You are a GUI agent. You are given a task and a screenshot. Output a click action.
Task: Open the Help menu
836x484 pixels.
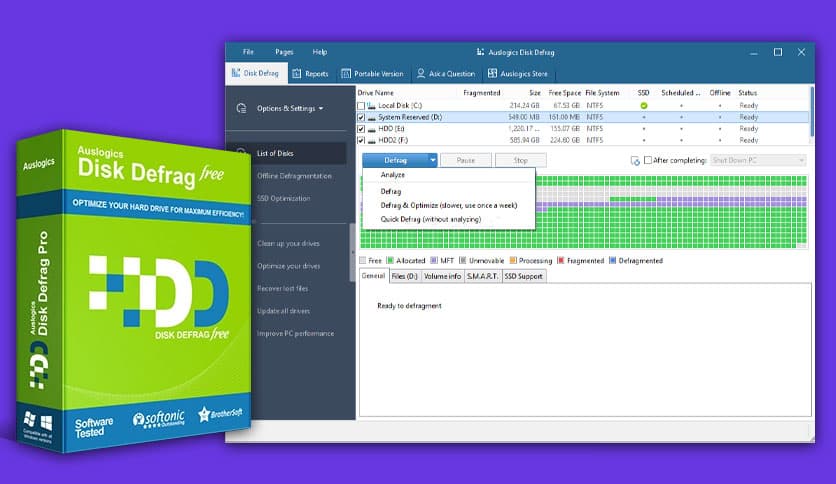[x=319, y=52]
